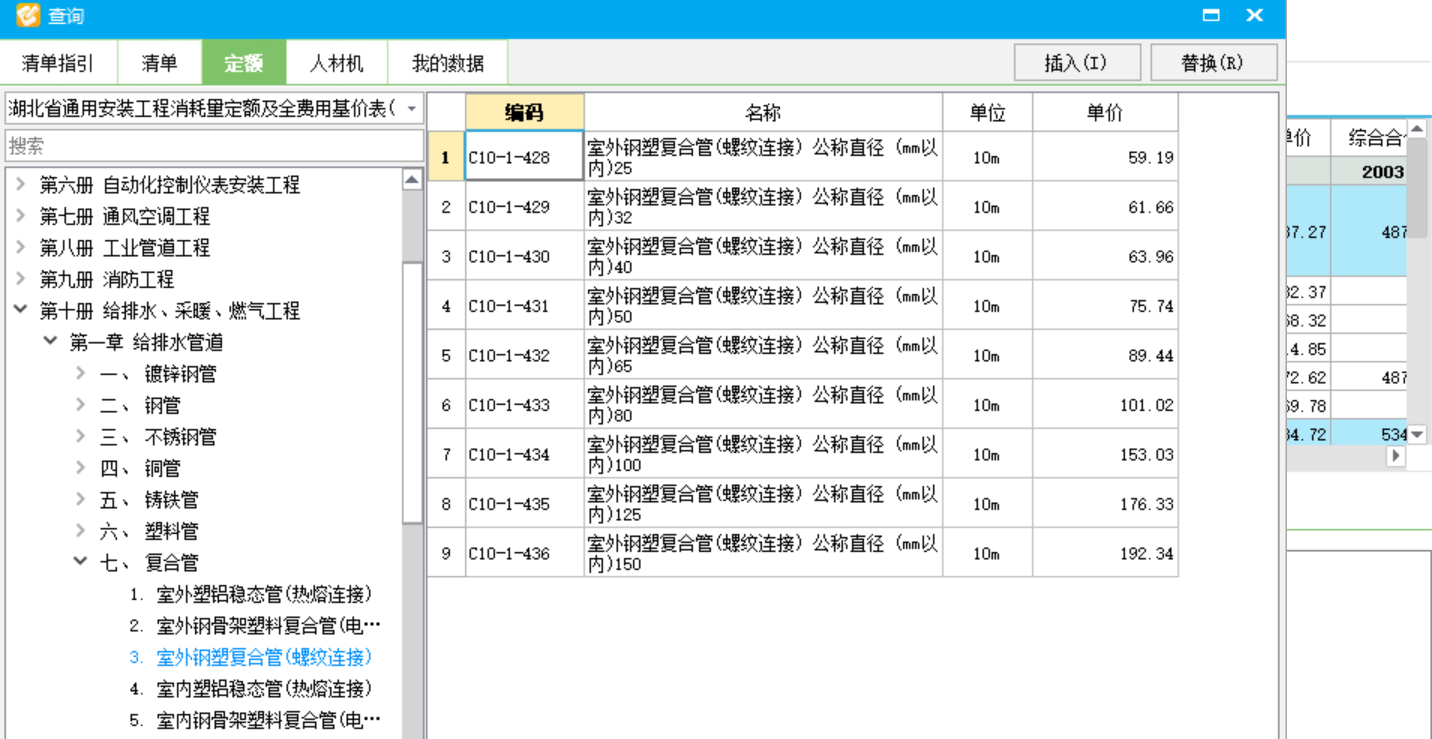Click the tree panel vertical scrollbar thumb
Image resolution: width=1432 pixels, height=739 pixels.
point(412,392)
